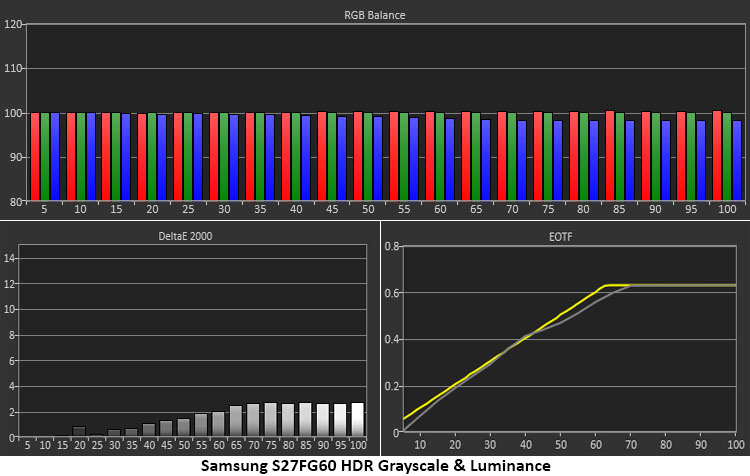The height and width of the screenshot is (476, 750).
Task: Click the red bar at RGB Balance level 85
Action: (x=610, y=155)
